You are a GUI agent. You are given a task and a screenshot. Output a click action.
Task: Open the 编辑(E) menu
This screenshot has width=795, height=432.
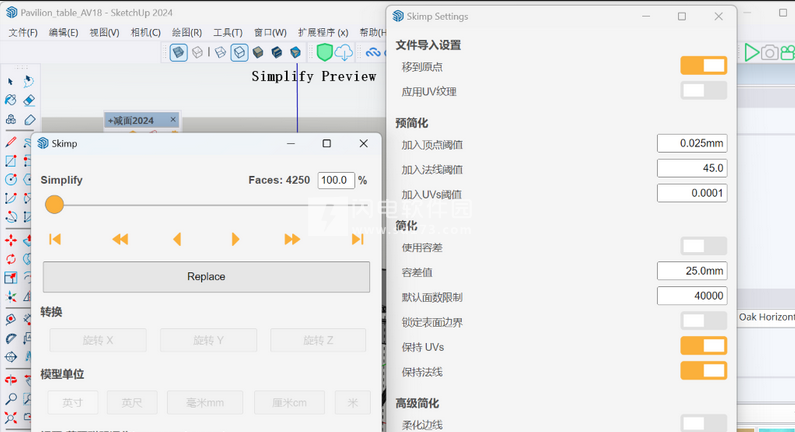[x=63, y=32]
